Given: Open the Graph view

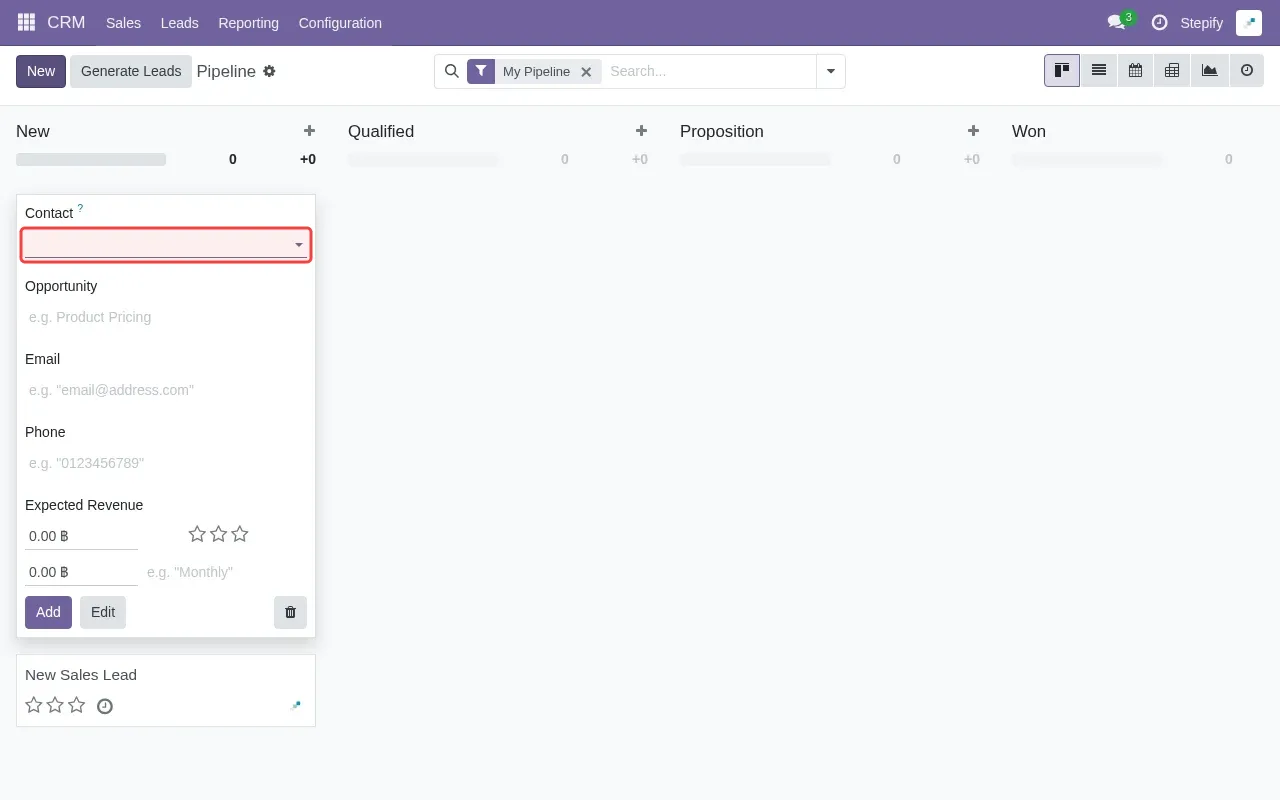Looking at the screenshot, I should [1209, 70].
